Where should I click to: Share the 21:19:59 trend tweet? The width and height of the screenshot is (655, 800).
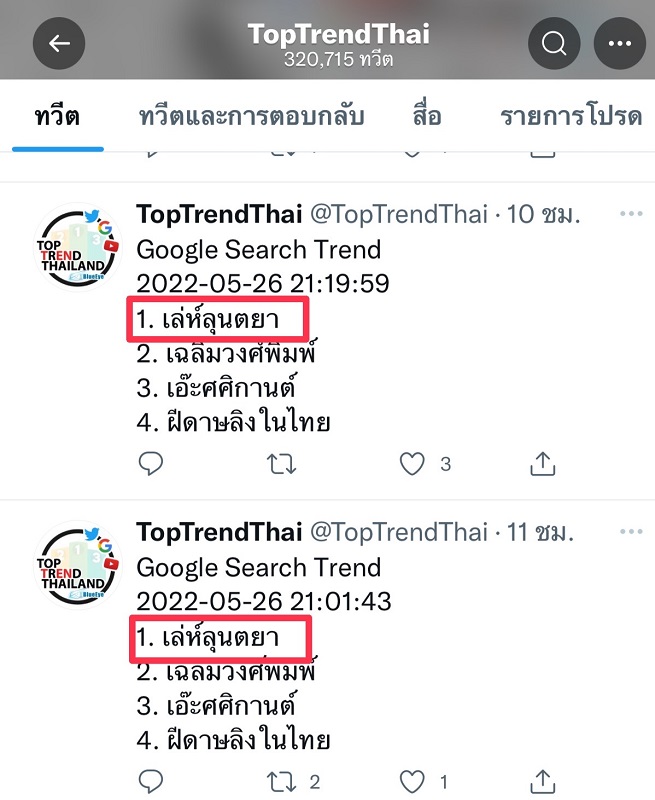pyautogui.click(x=542, y=463)
